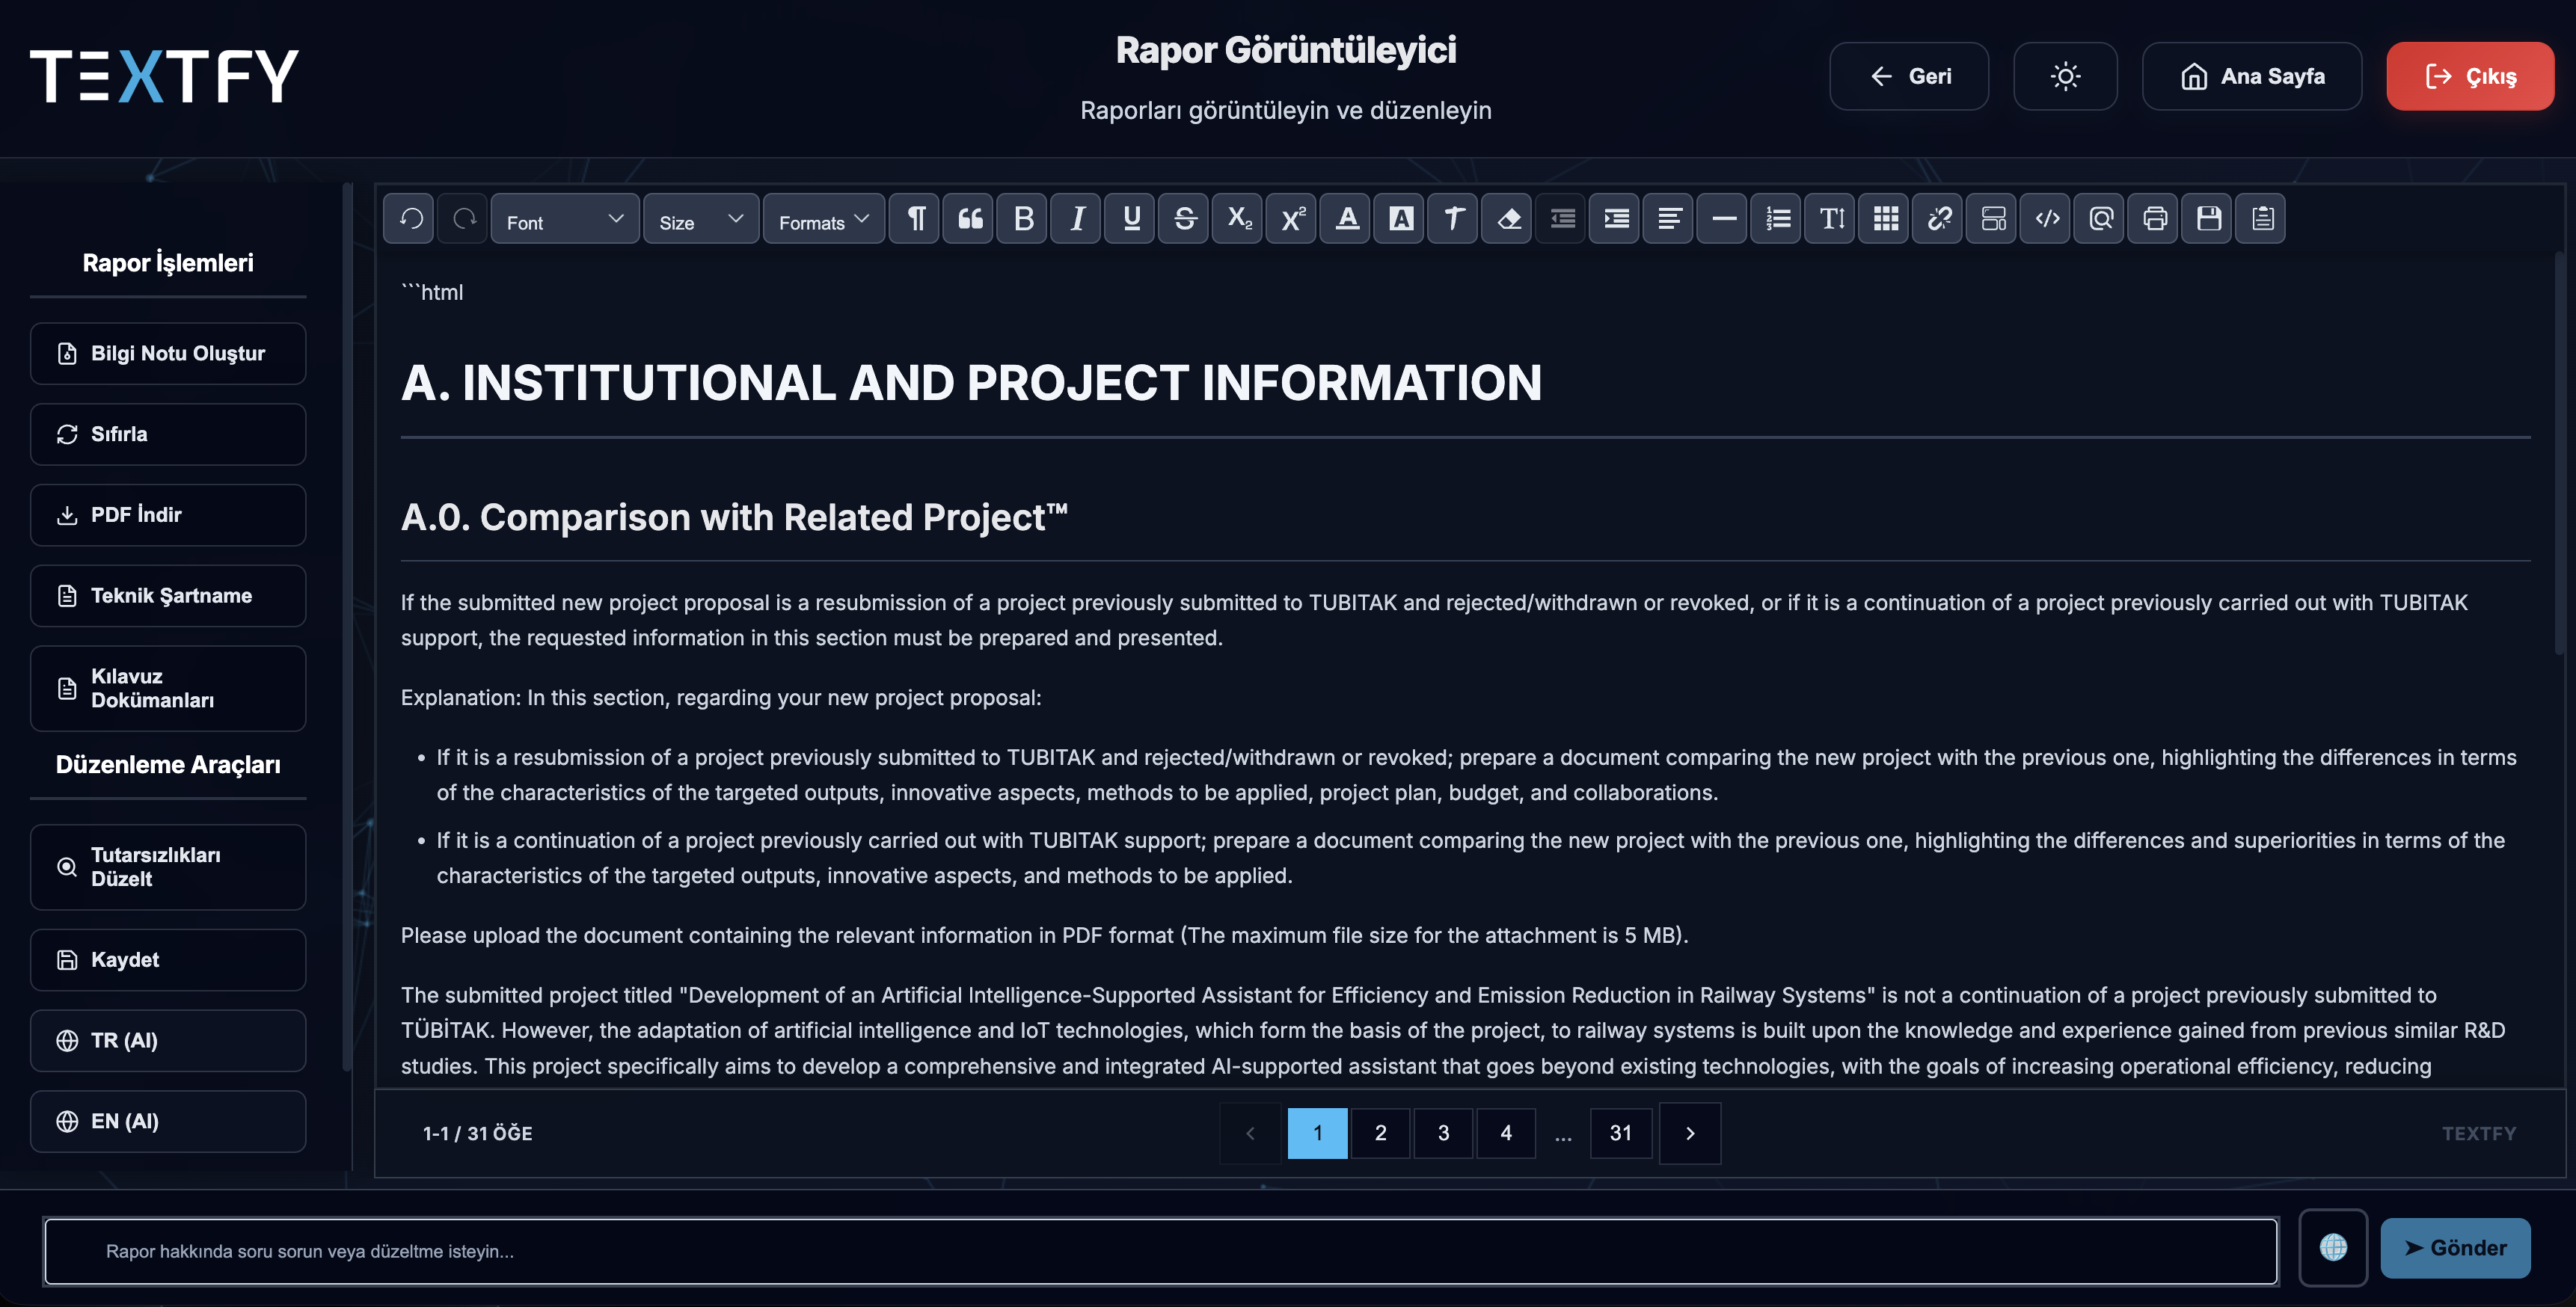Screen dimensions: 2576x1307
Task: Click the PDF İndir button
Action: pos(168,514)
